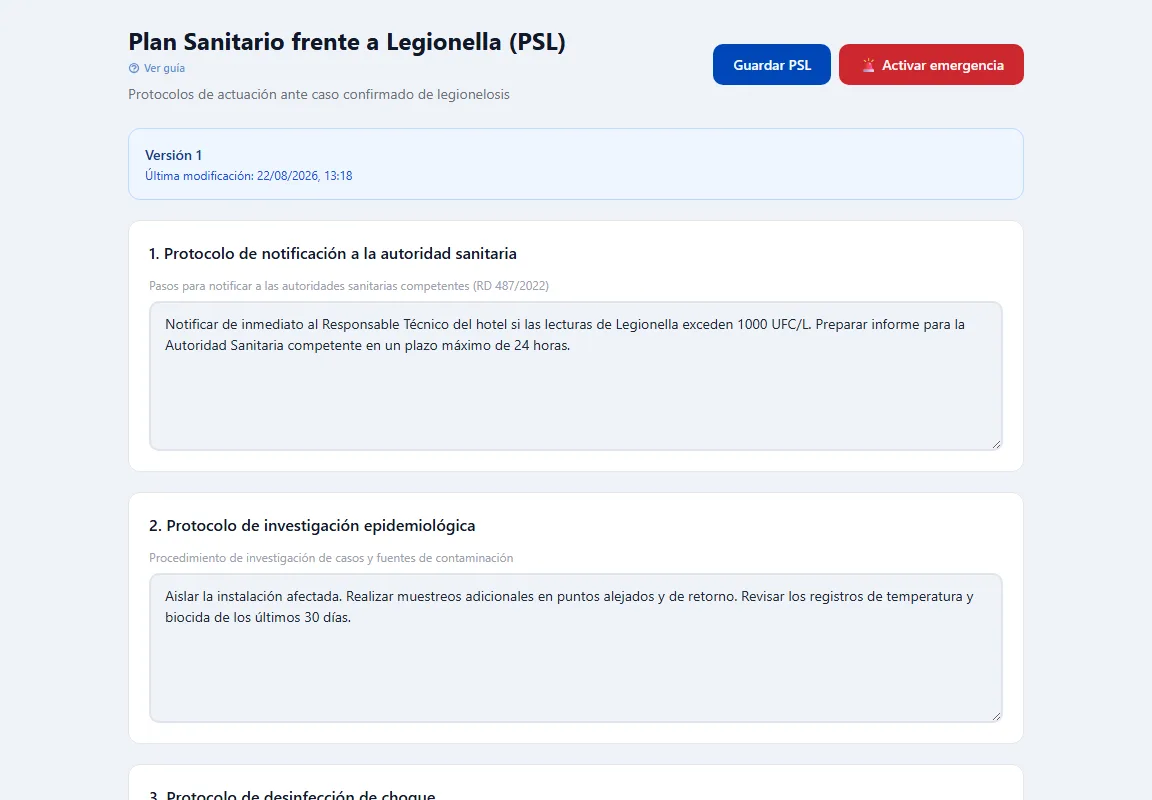Click the RD 487/2022 helper description
Viewport: 1152px width, 800px height.
point(349,286)
